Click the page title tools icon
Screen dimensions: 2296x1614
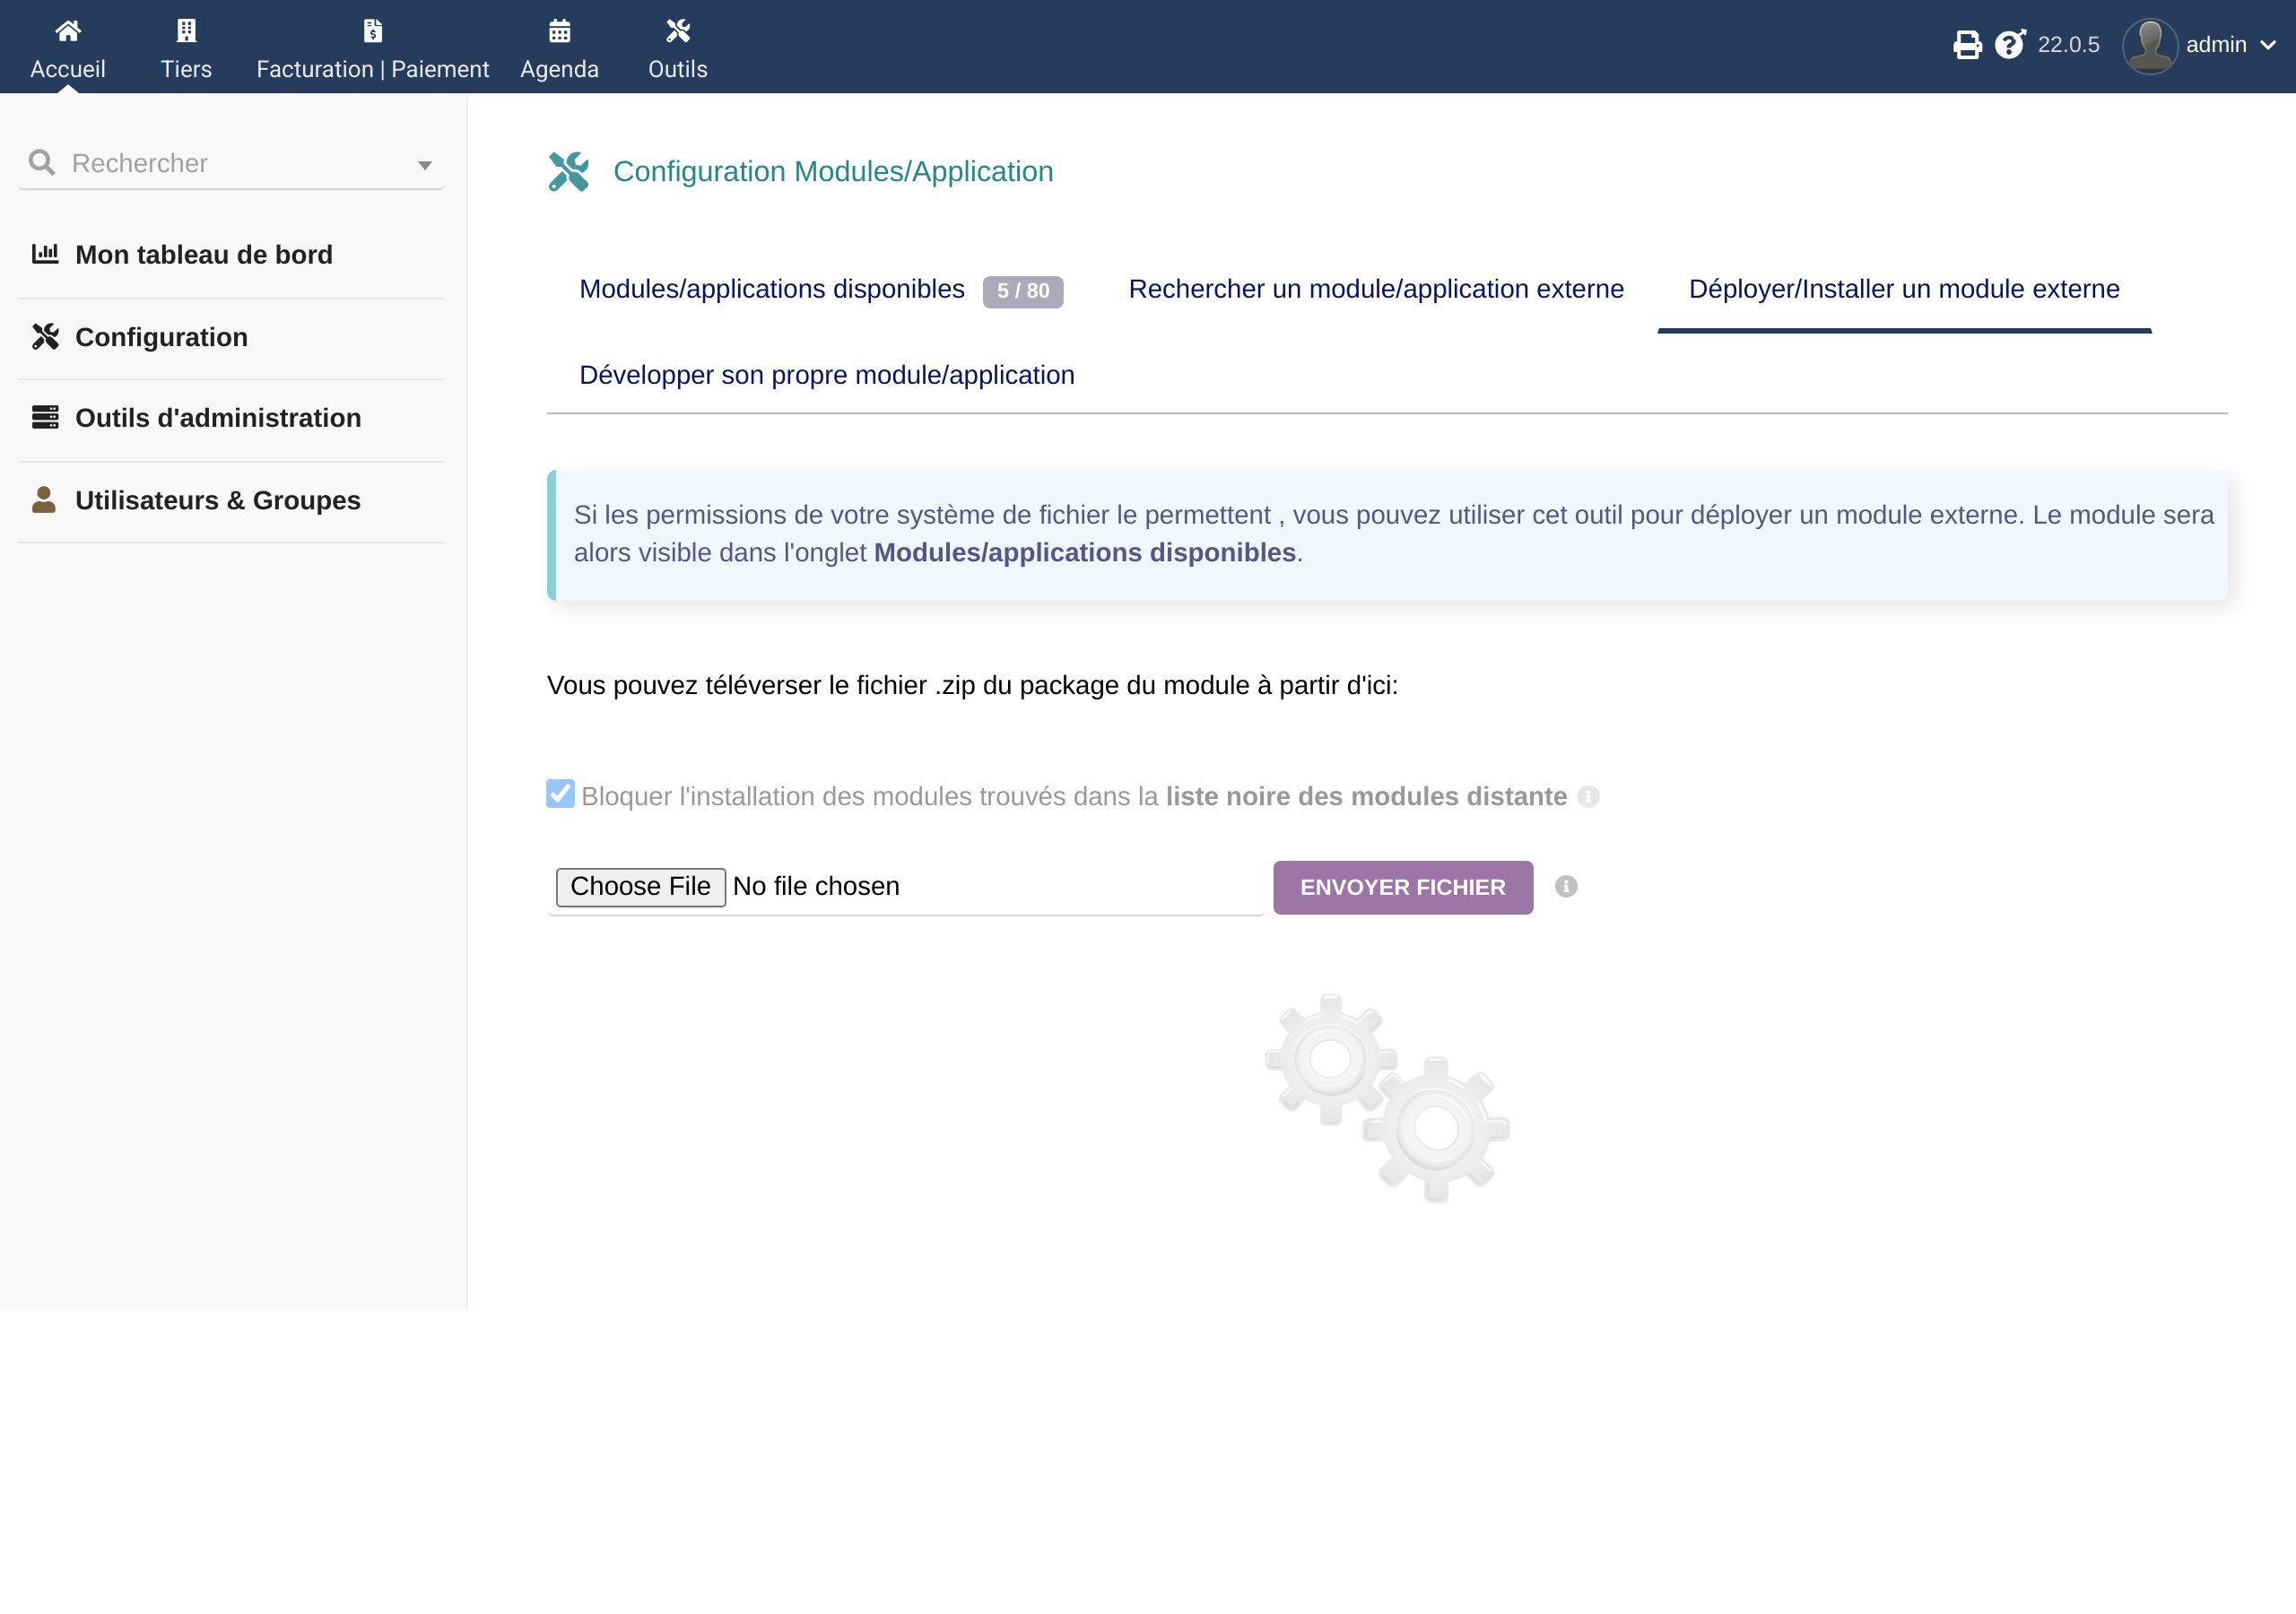(569, 171)
